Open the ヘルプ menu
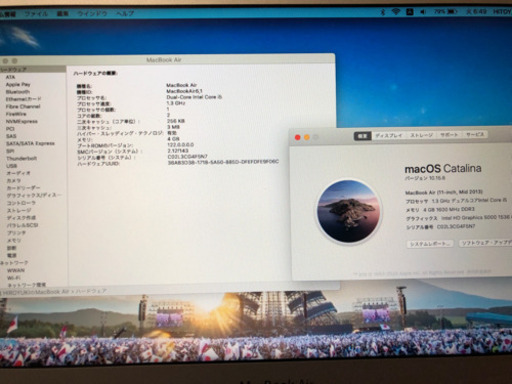The height and width of the screenshot is (384, 512). [x=125, y=14]
